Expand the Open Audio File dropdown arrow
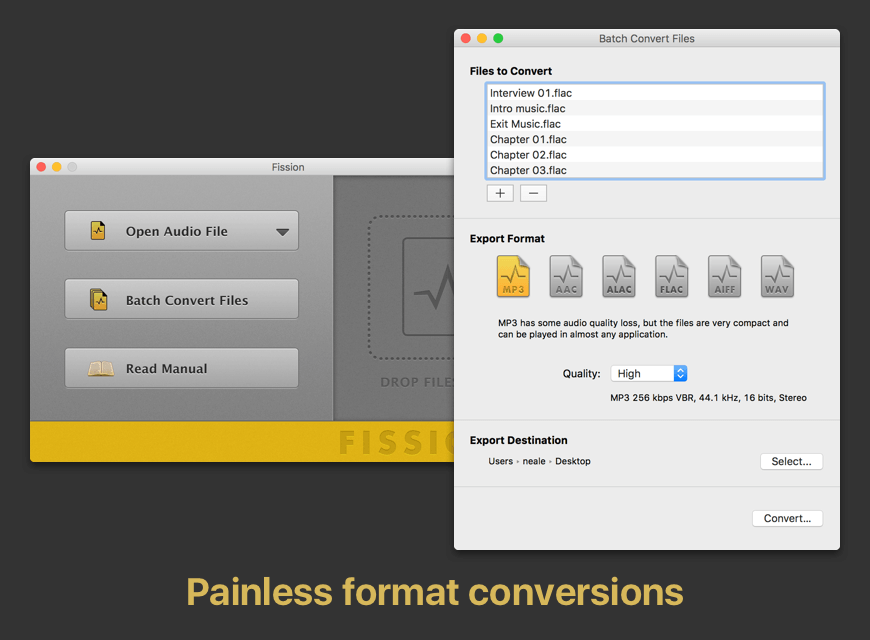Viewport: 870px width, 640px height. (282, 231)
